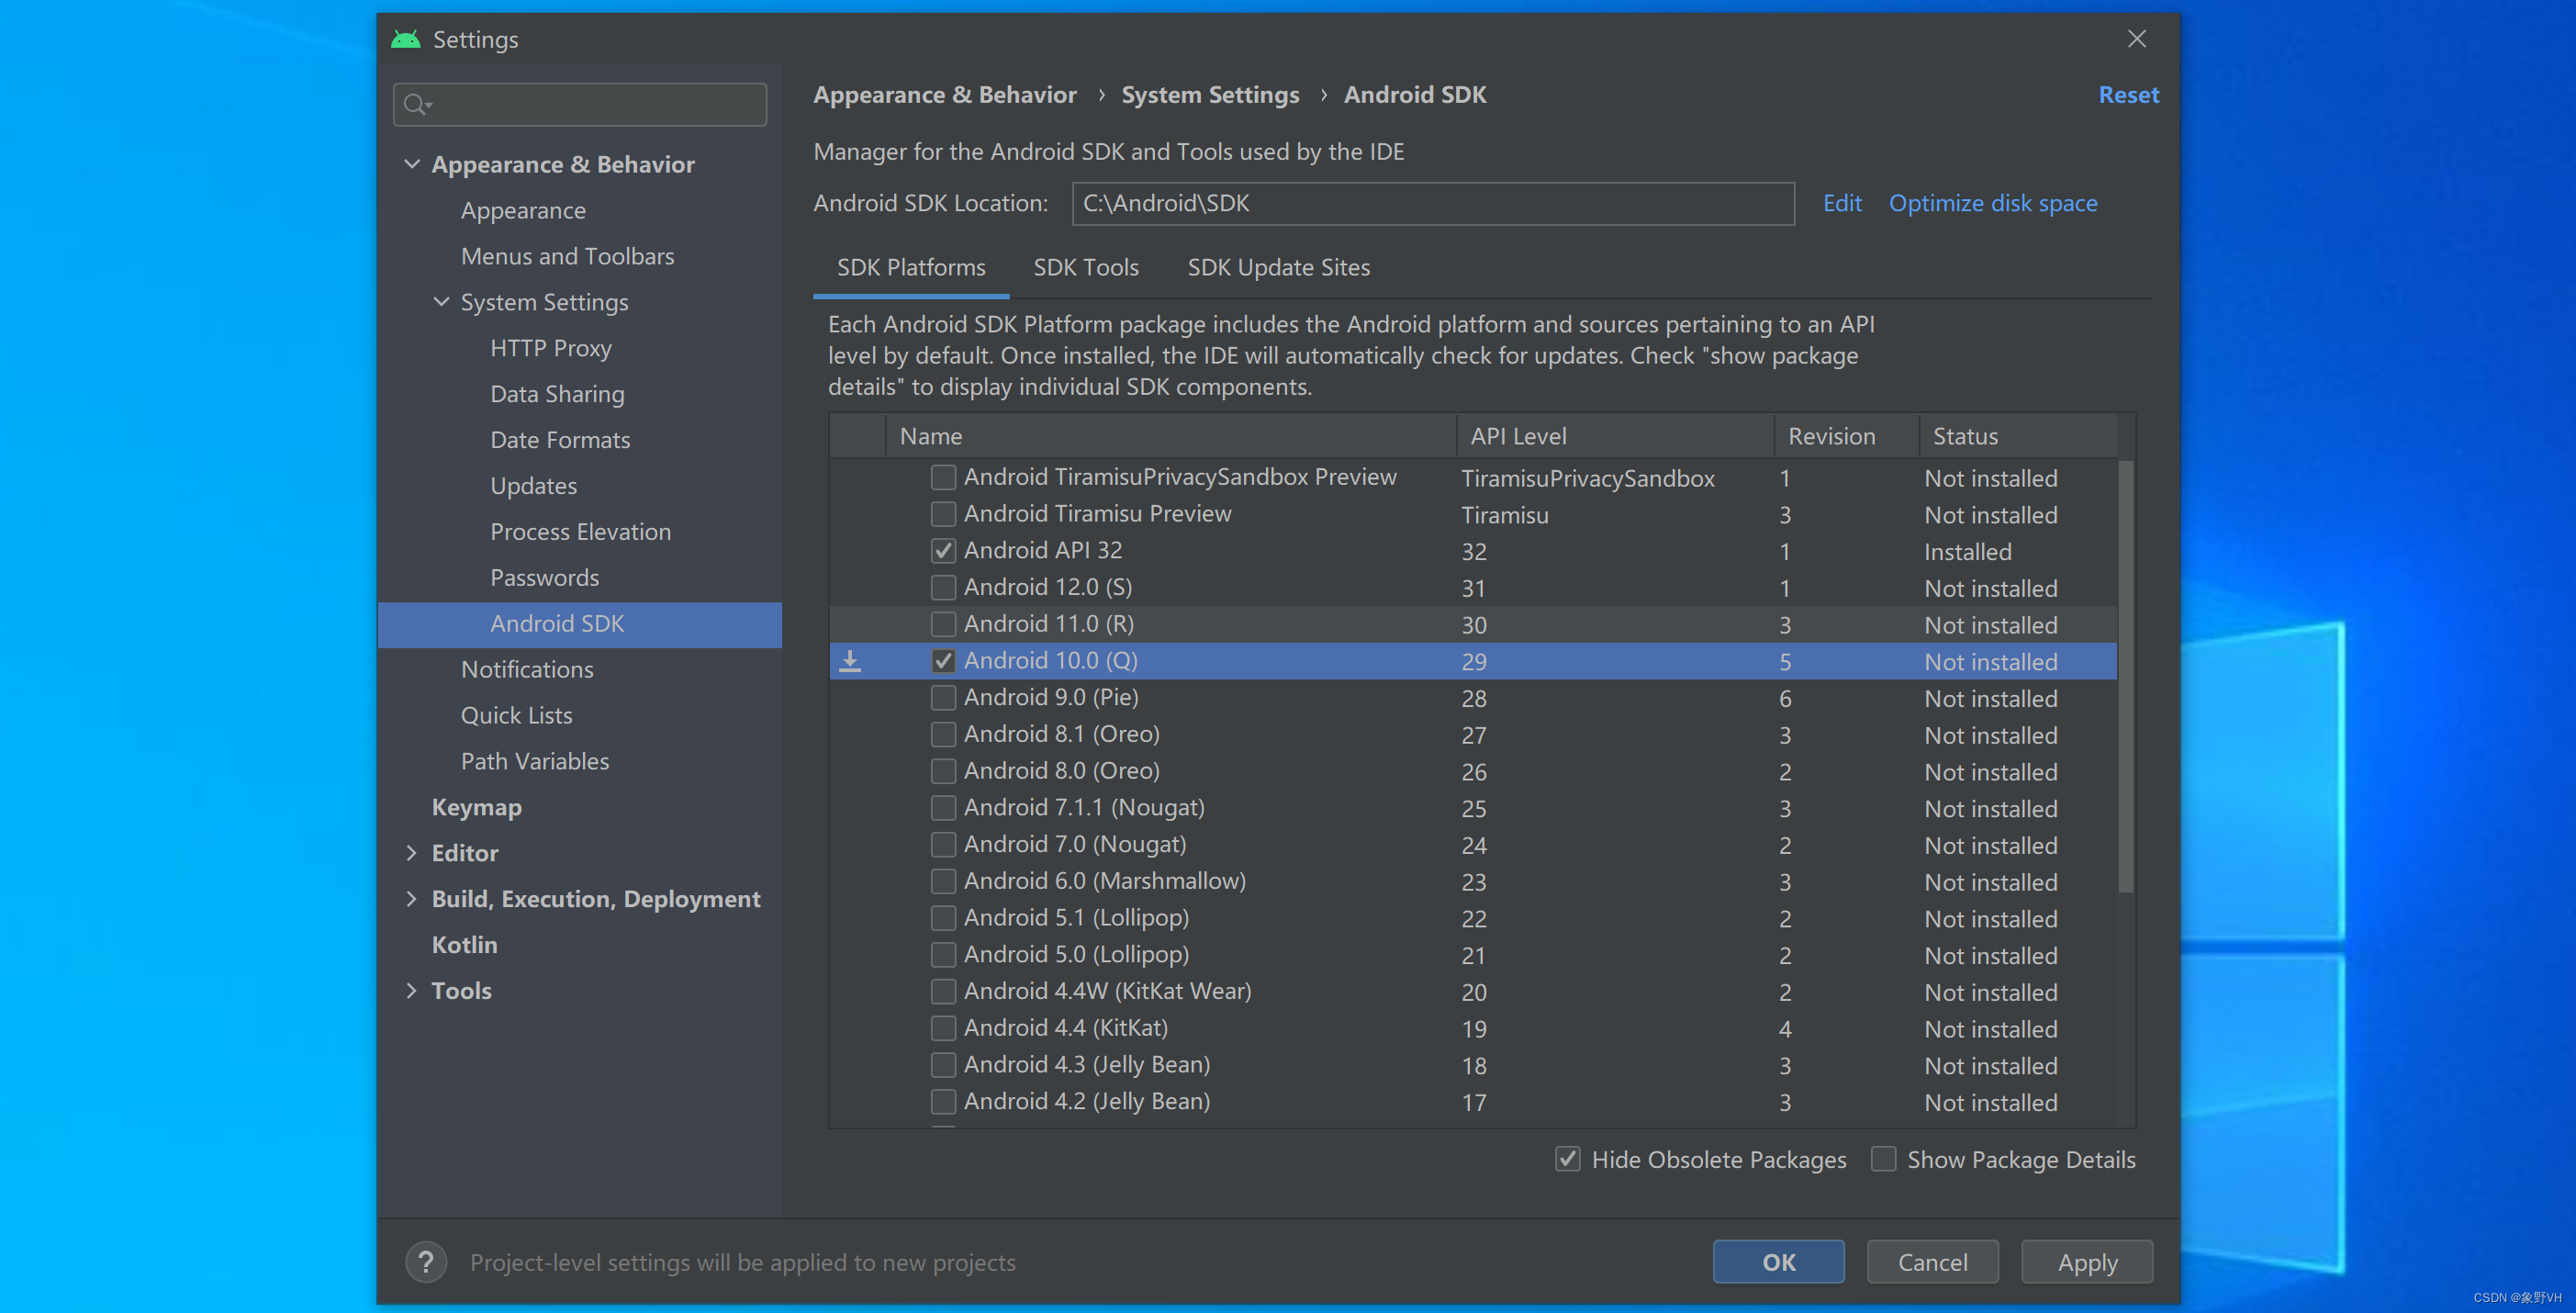The width and height of the screenshot is (2576, 1313).
Task: Open Date Formats settings
Action: tap(560, 440)
